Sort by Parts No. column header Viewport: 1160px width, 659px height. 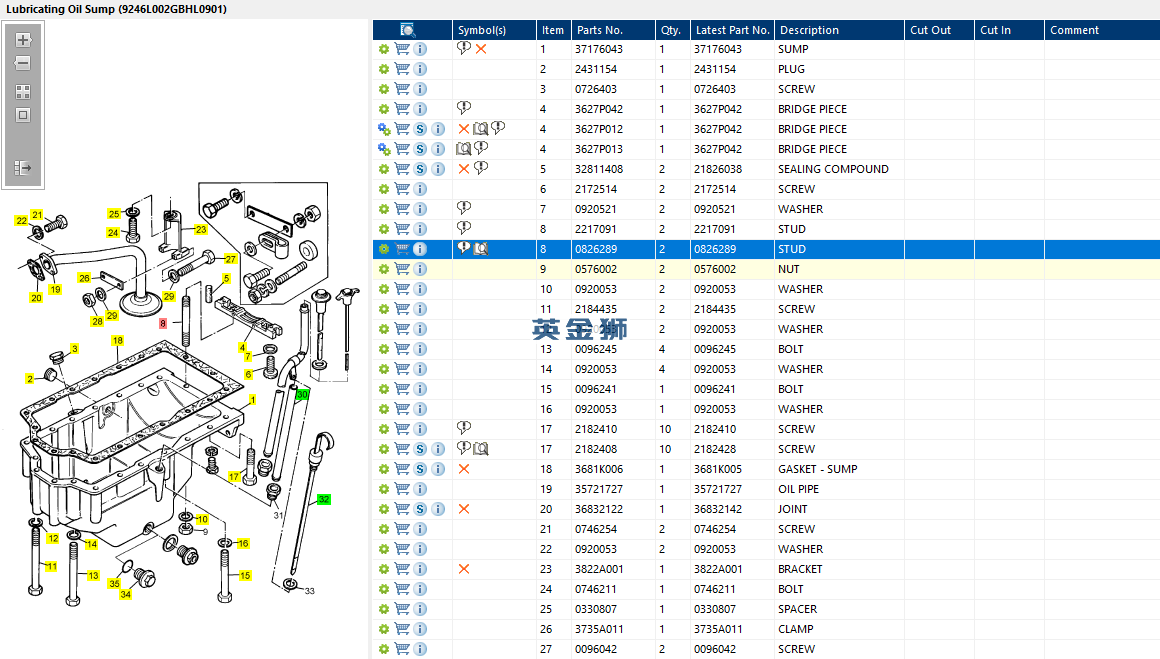pyautogui.click(x=599, y=30)
